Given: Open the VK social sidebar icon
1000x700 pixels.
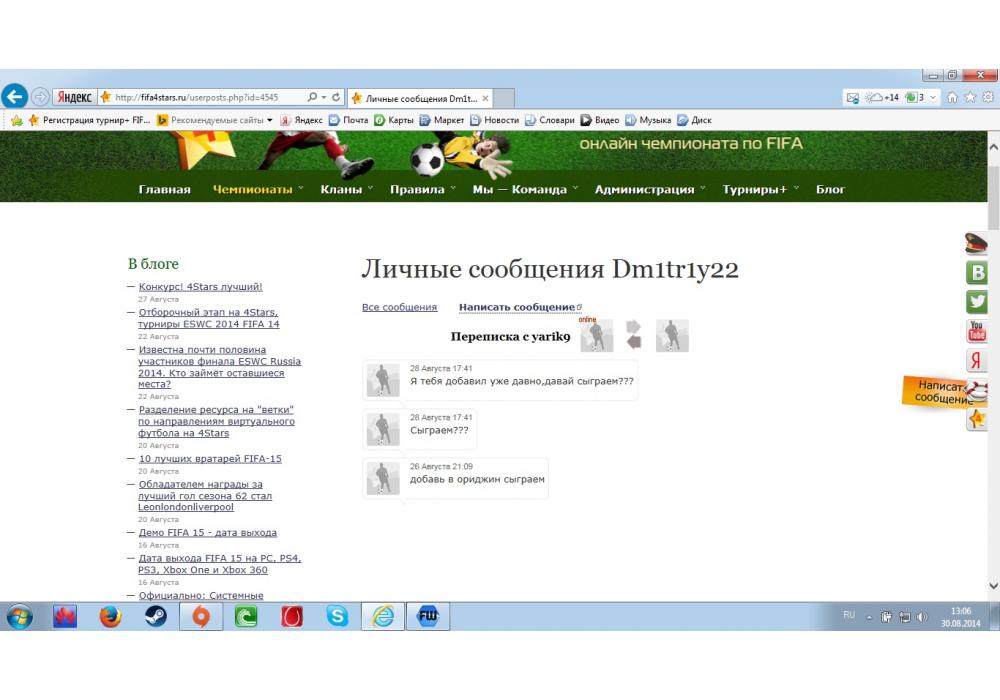Looking at the screenshot, I should click(x=977, y=273).
